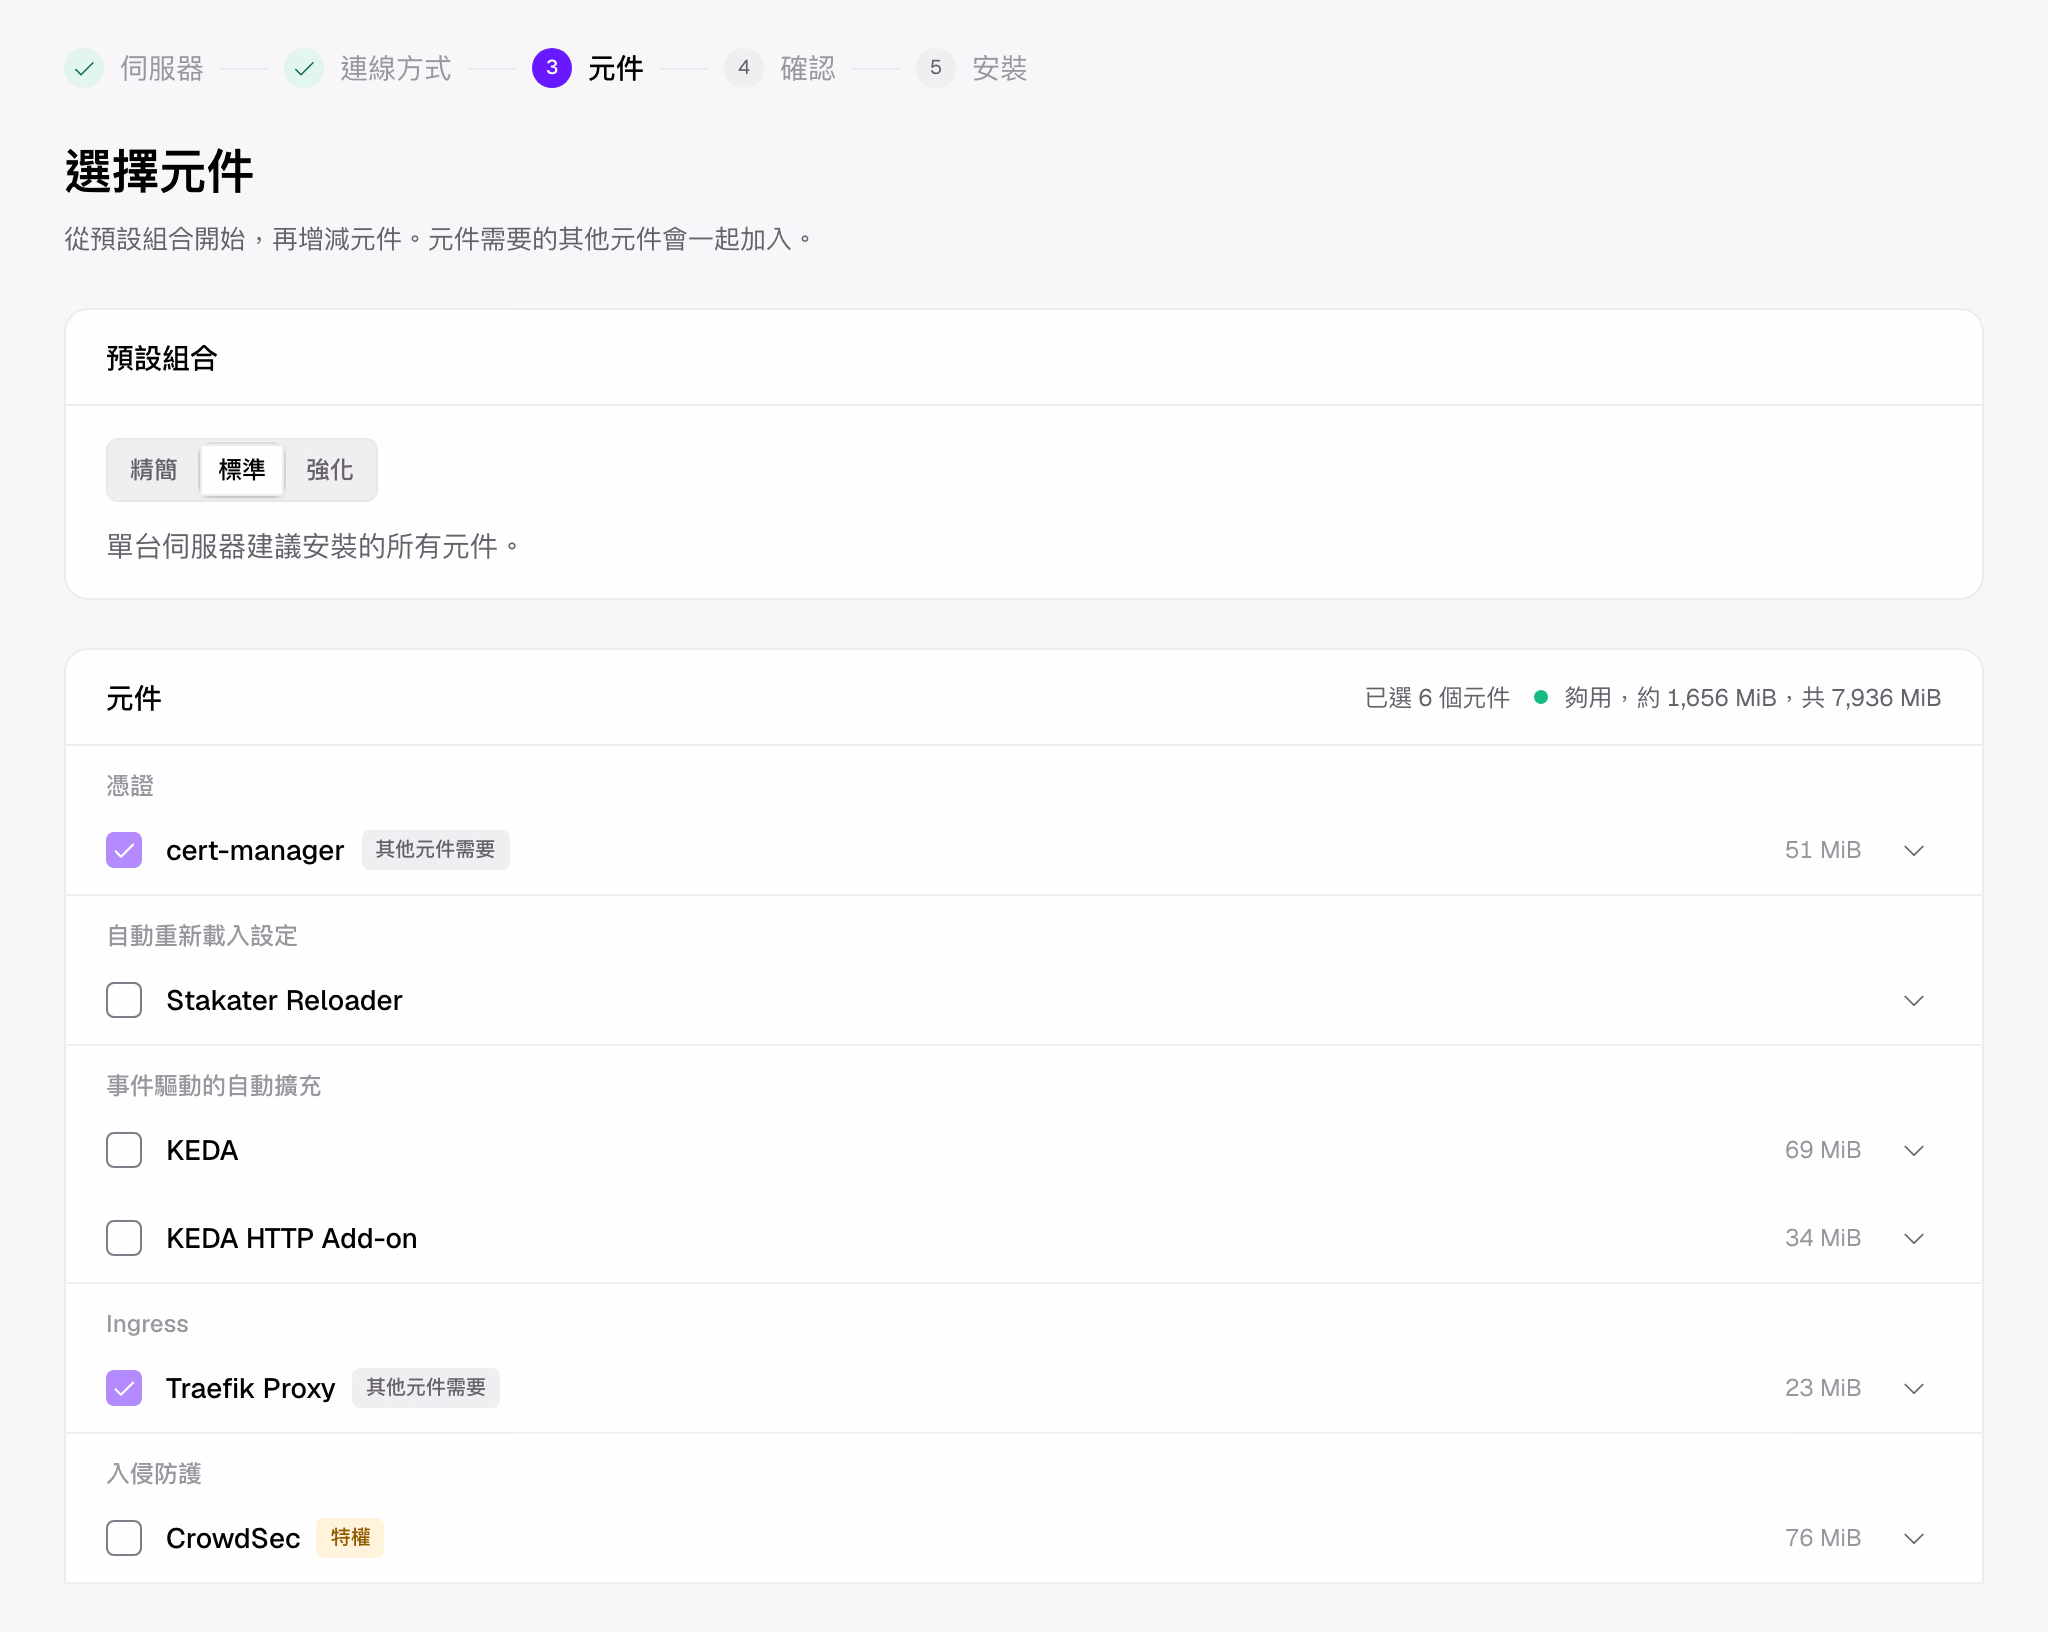This screenshot has width=2048, height=1632.
Task: Go back to the 伺服器 step label
Action: 162,68
